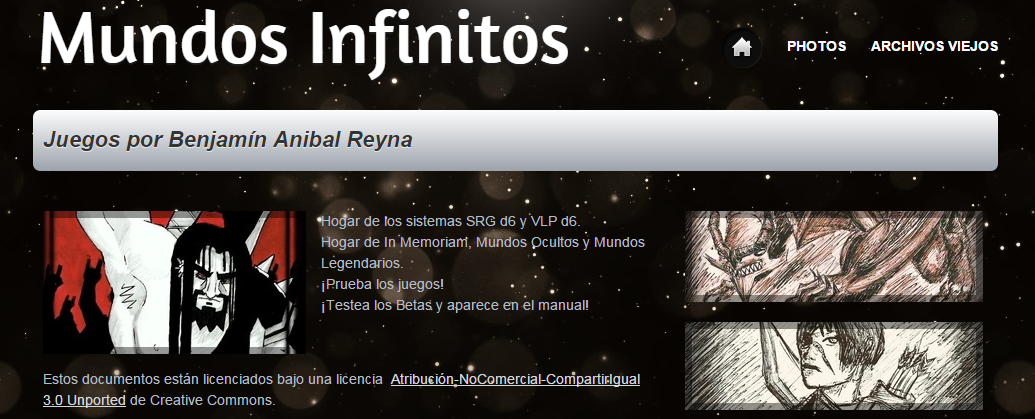
Task: Click the arrow quiver in archer sketch
Action: [x=919, y=370]
